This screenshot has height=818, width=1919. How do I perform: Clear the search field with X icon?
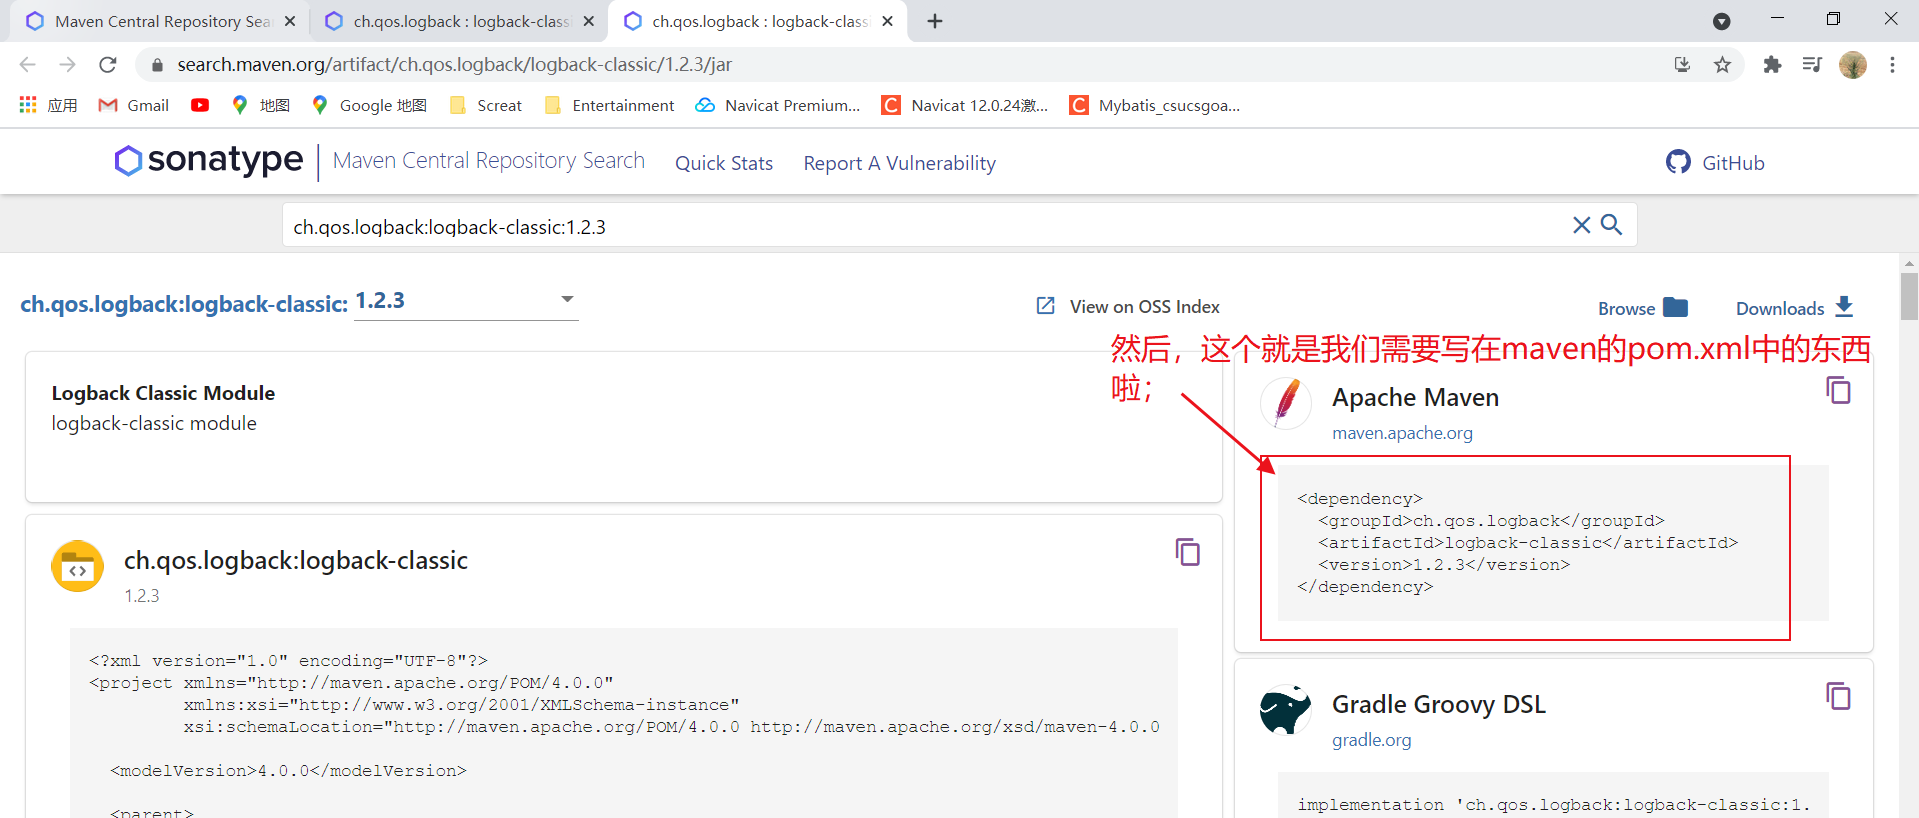tap(1581, 225)
